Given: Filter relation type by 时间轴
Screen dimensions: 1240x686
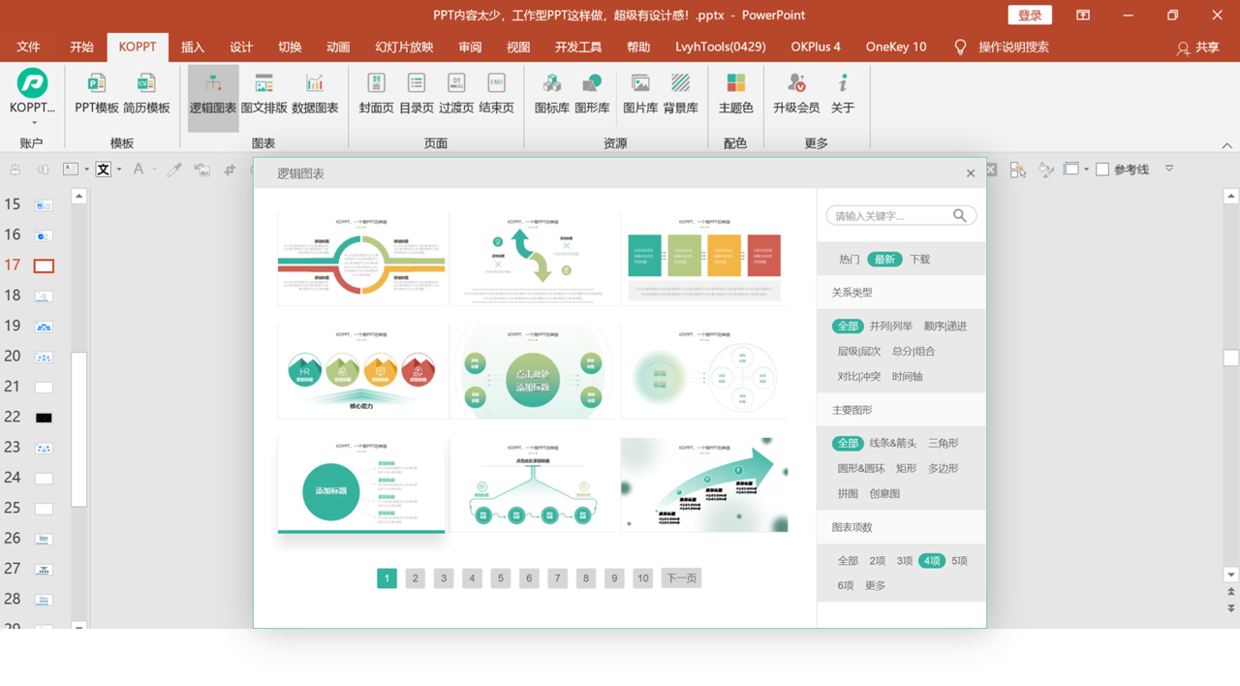Looking at the screenshot, I should pyautogui.click(x=907, y=377).
